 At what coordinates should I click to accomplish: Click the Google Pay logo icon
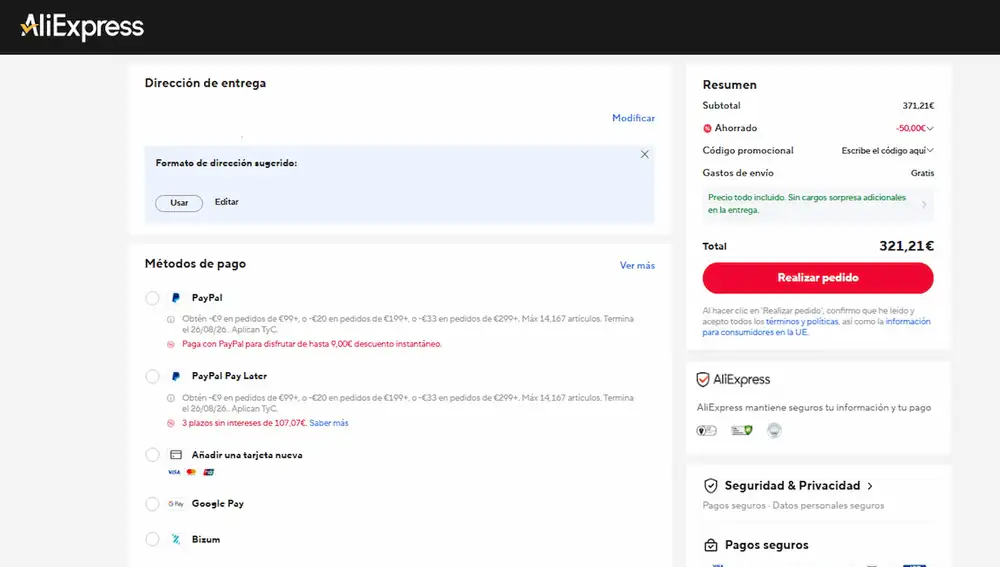click(176, 504)
